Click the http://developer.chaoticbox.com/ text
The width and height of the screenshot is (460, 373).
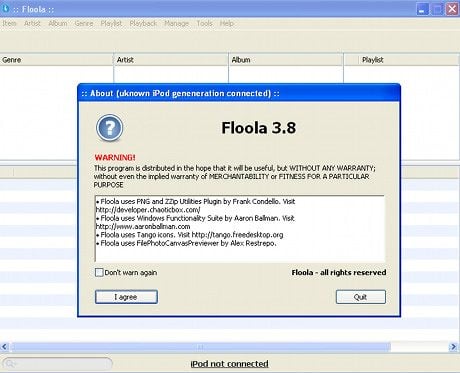[148, 210]
